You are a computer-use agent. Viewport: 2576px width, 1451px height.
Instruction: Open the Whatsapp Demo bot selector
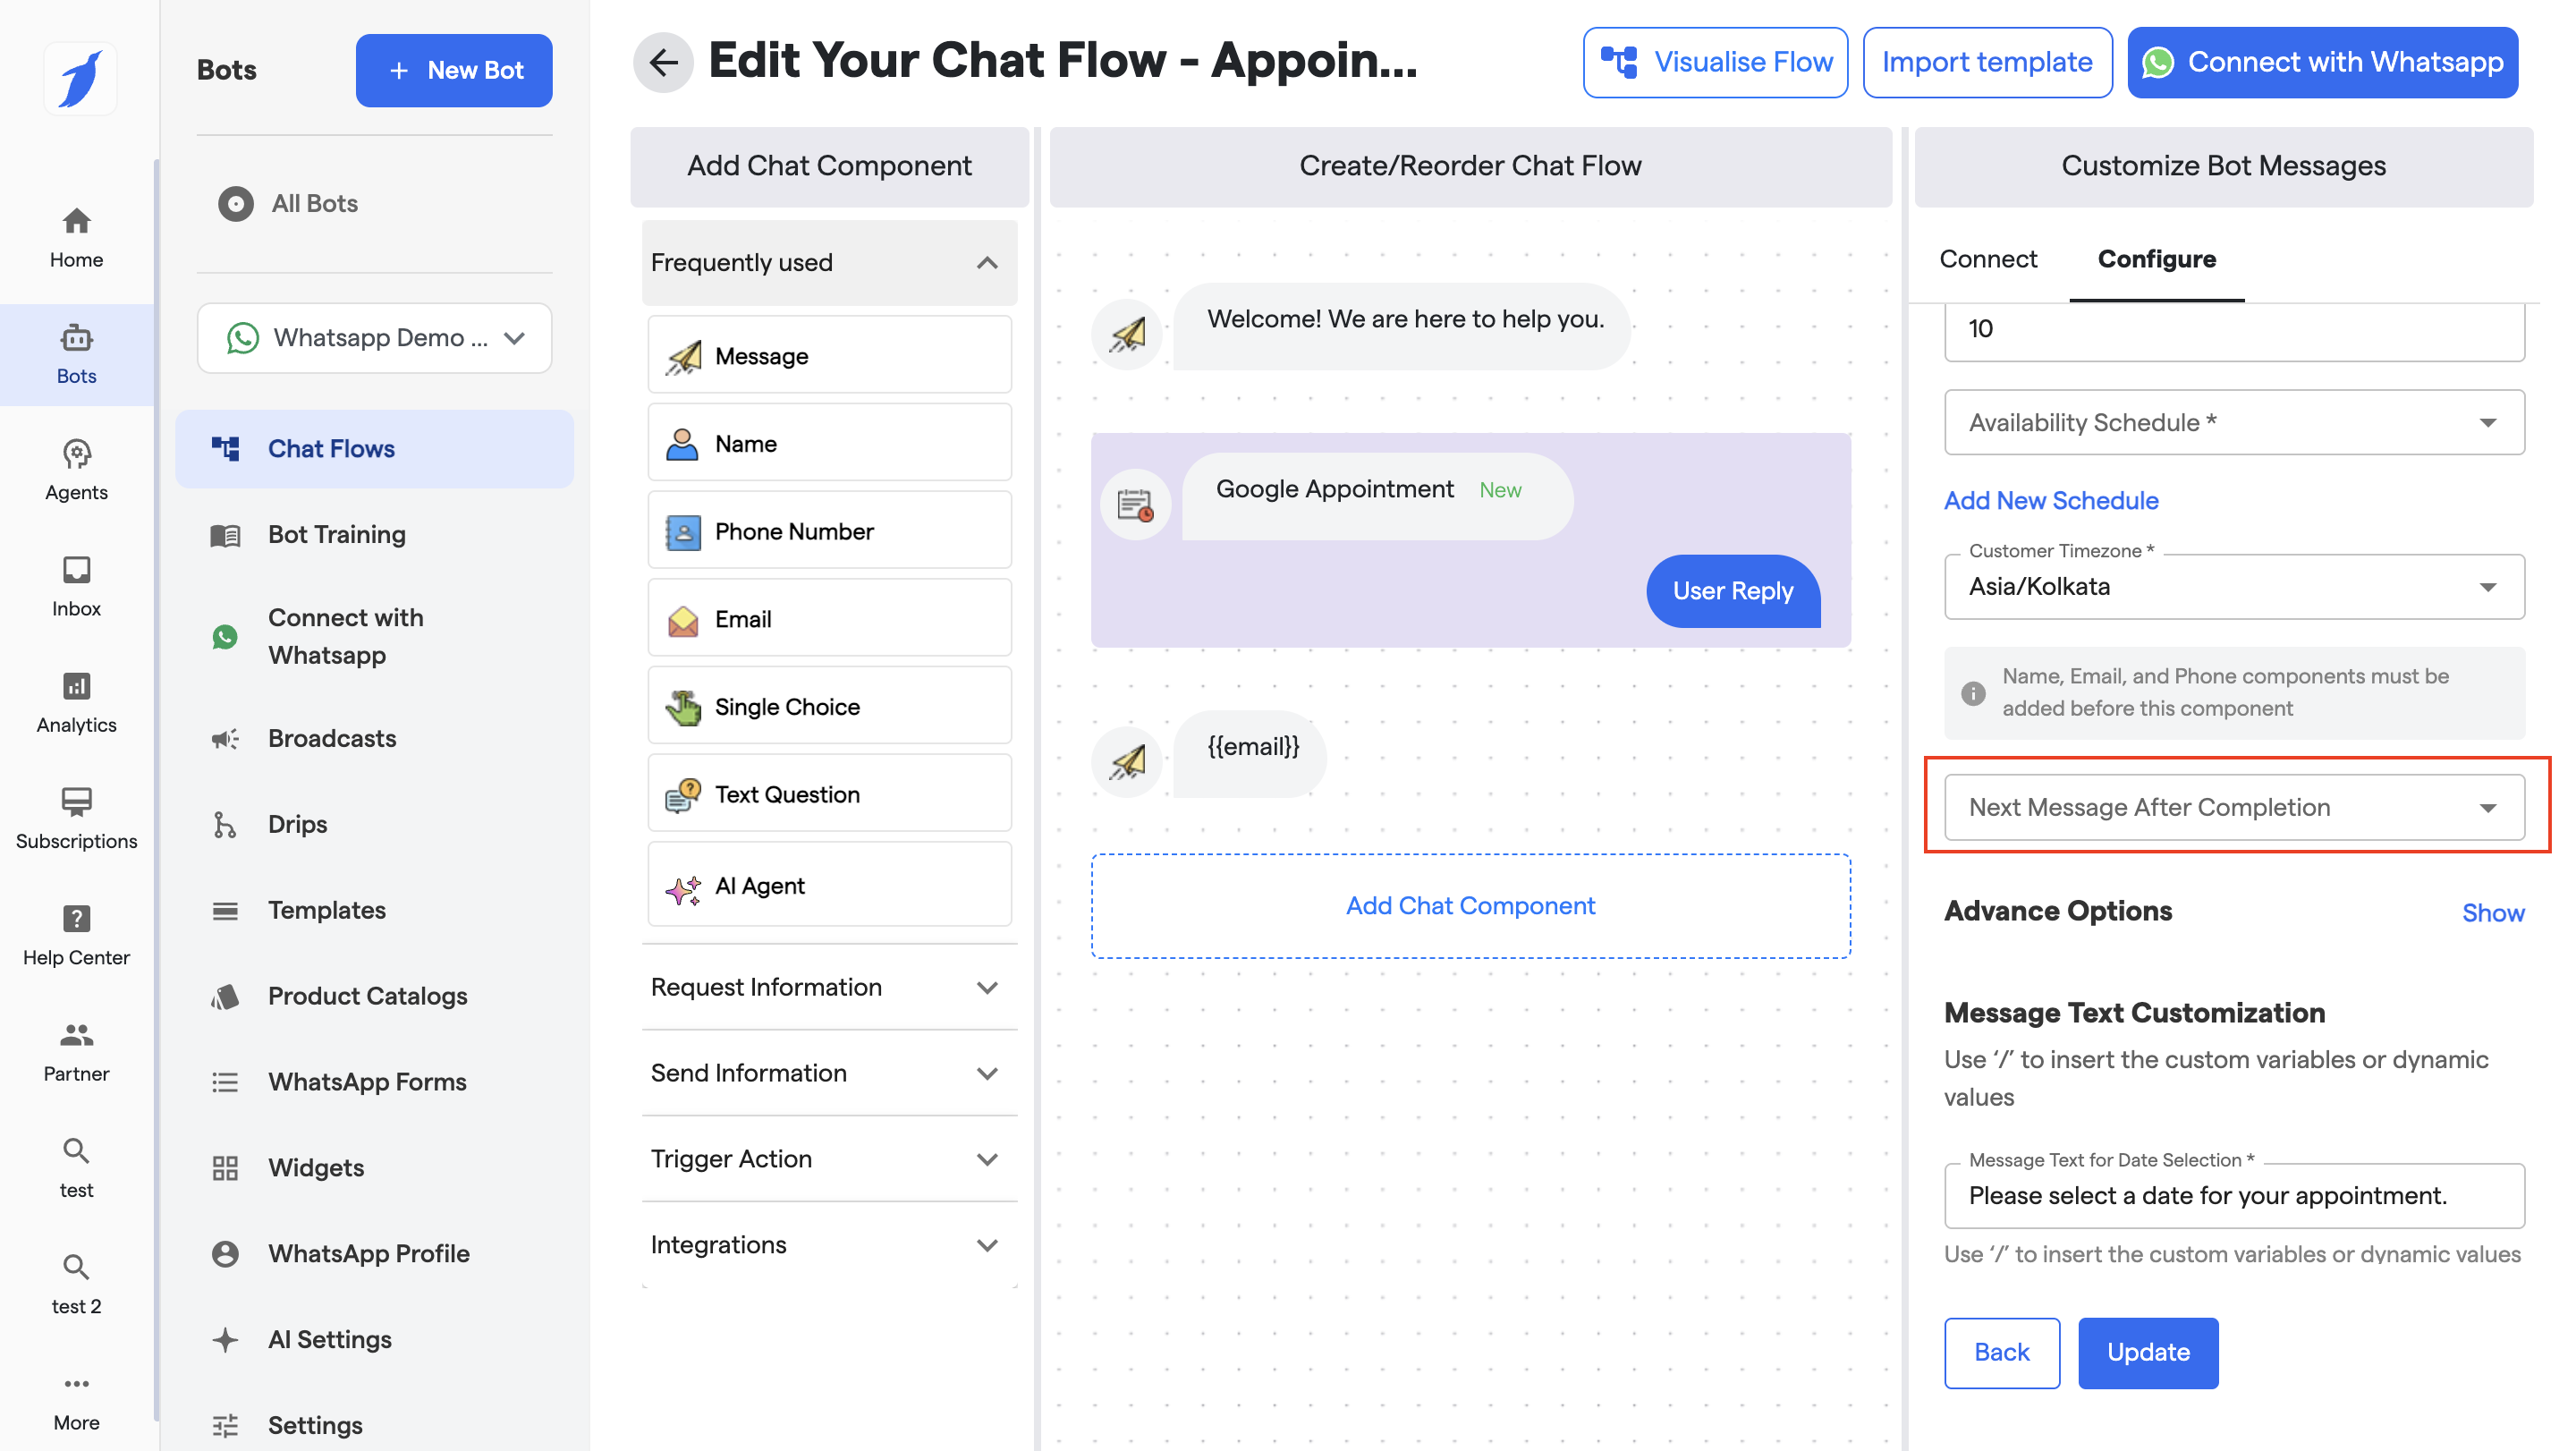click(374, 338)
